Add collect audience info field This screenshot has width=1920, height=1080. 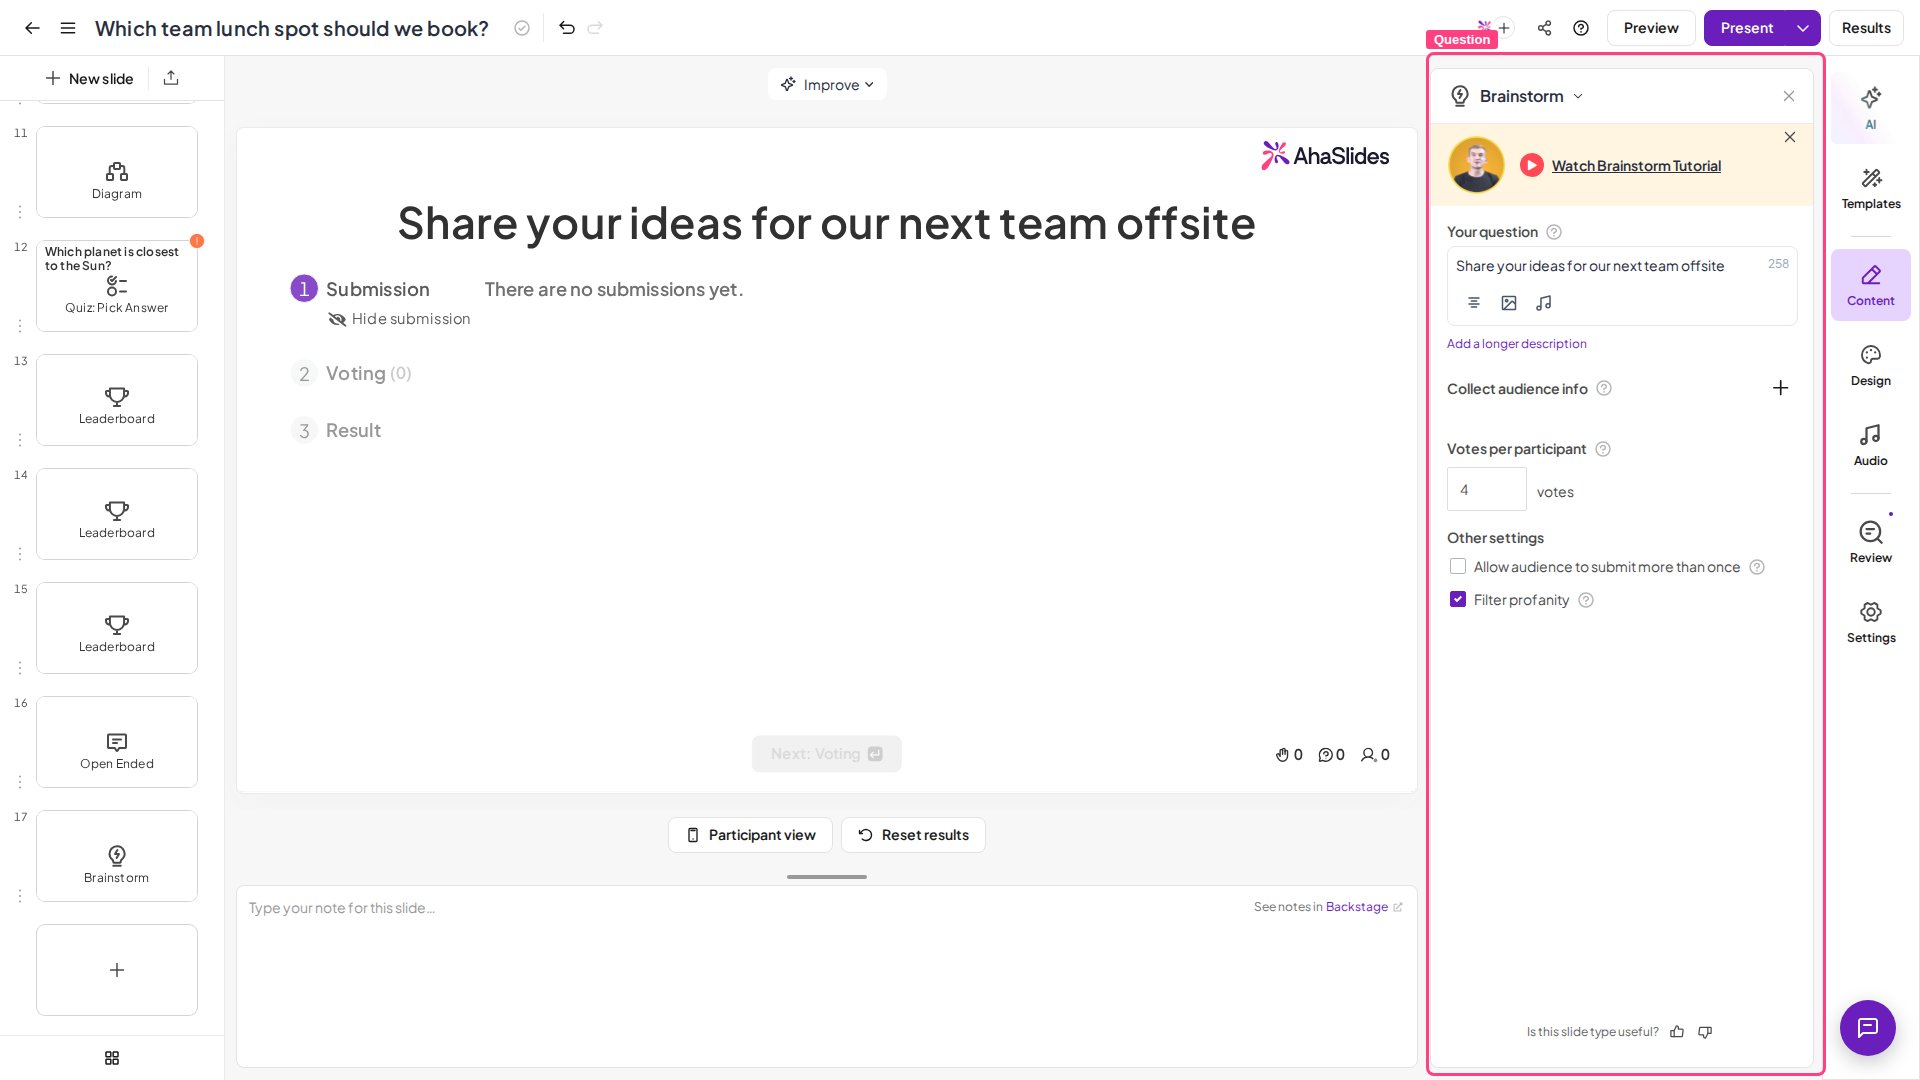1781,388
